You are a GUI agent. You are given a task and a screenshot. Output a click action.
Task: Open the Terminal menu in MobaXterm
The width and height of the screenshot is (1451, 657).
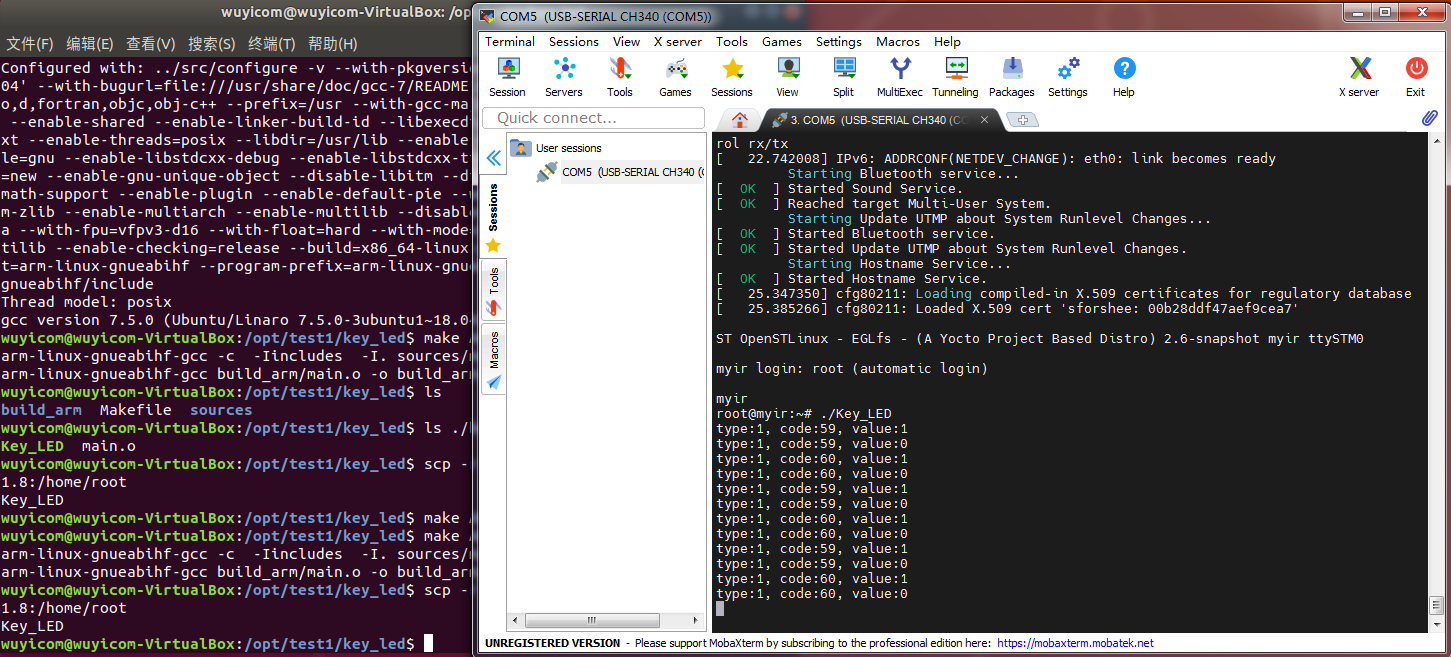pyautogui.click(x=510, y=41)
